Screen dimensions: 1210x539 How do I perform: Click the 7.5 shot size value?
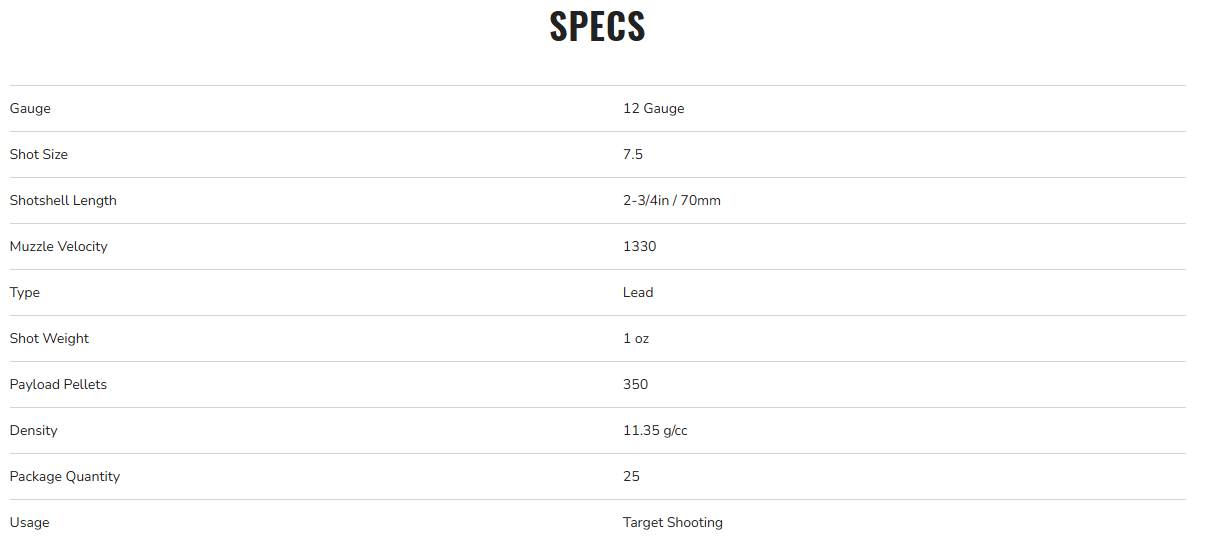[633, 154]
